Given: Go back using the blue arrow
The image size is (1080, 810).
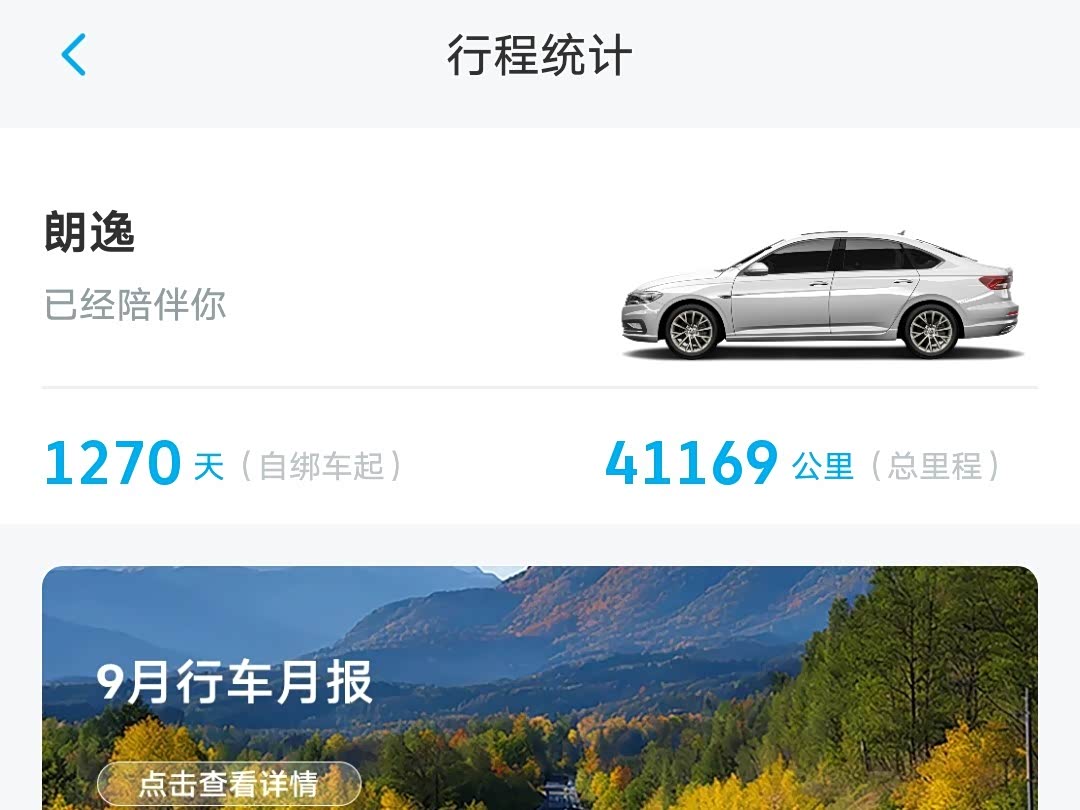Looking at the screenshot, I should point(74,54).
